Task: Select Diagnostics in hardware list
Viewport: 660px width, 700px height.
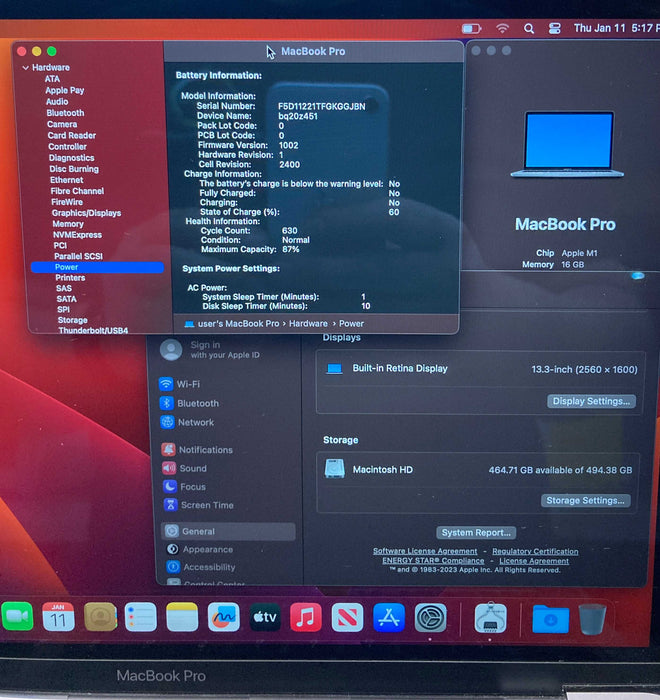Action: 71,158
